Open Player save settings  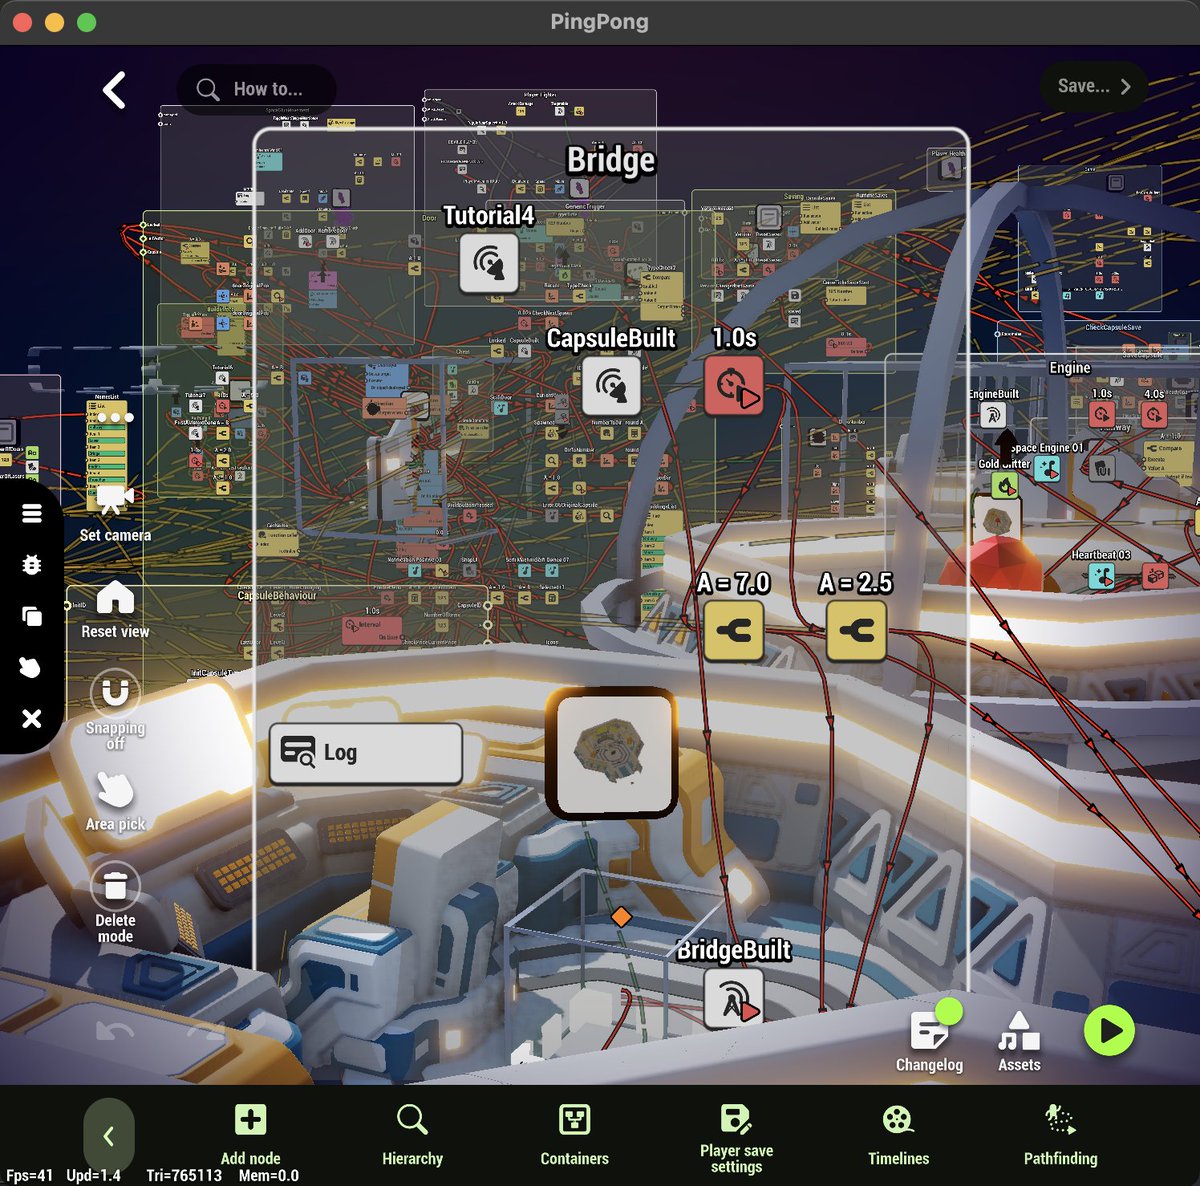click(736, 1139)
